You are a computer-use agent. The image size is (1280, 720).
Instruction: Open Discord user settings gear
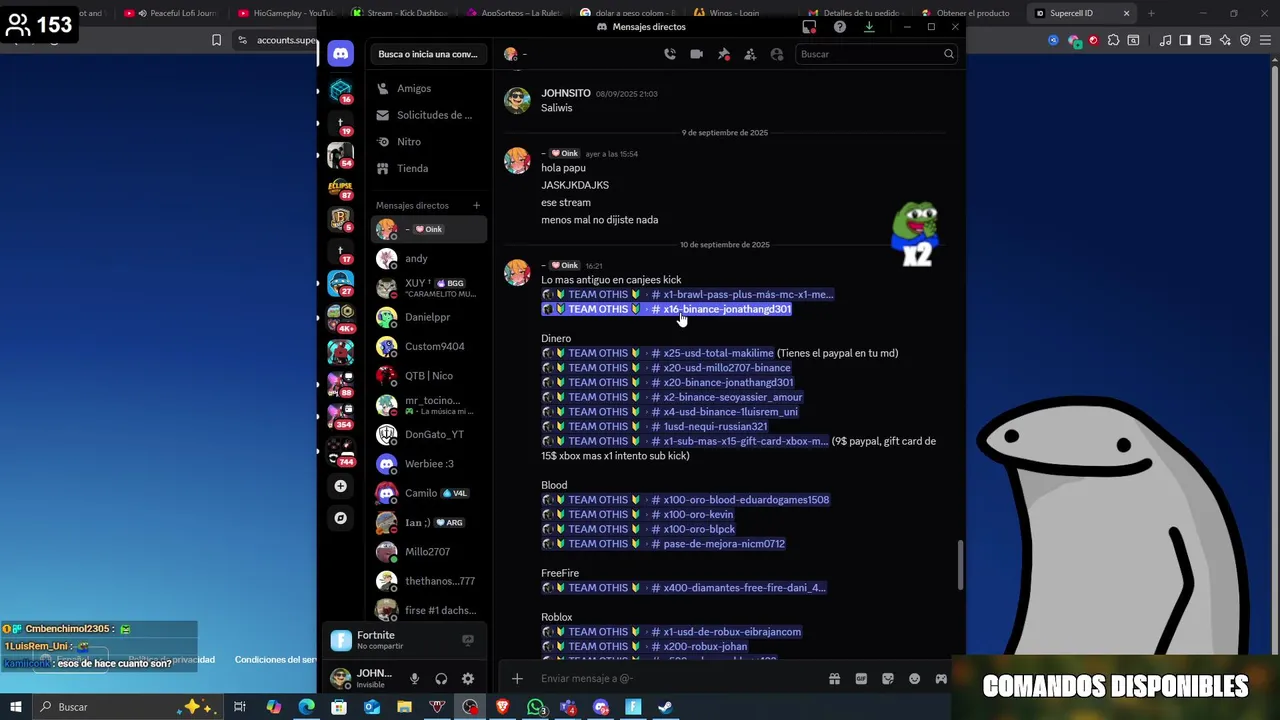(468, 679)
